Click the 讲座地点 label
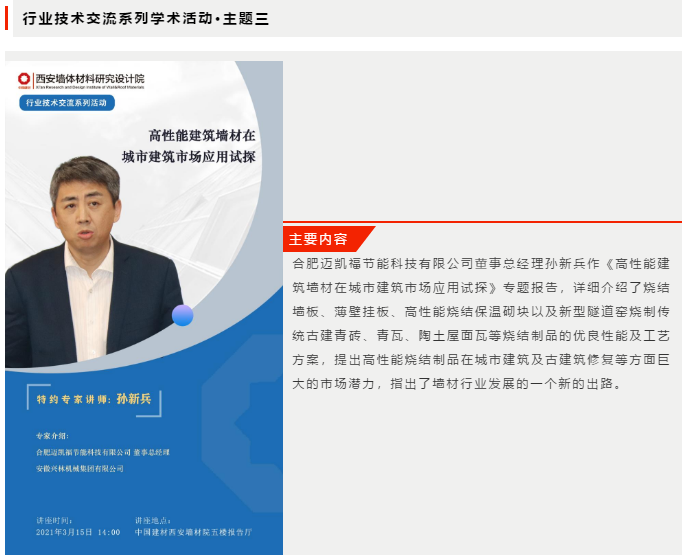This screenshot has width=682, height=555. (152, 520)
